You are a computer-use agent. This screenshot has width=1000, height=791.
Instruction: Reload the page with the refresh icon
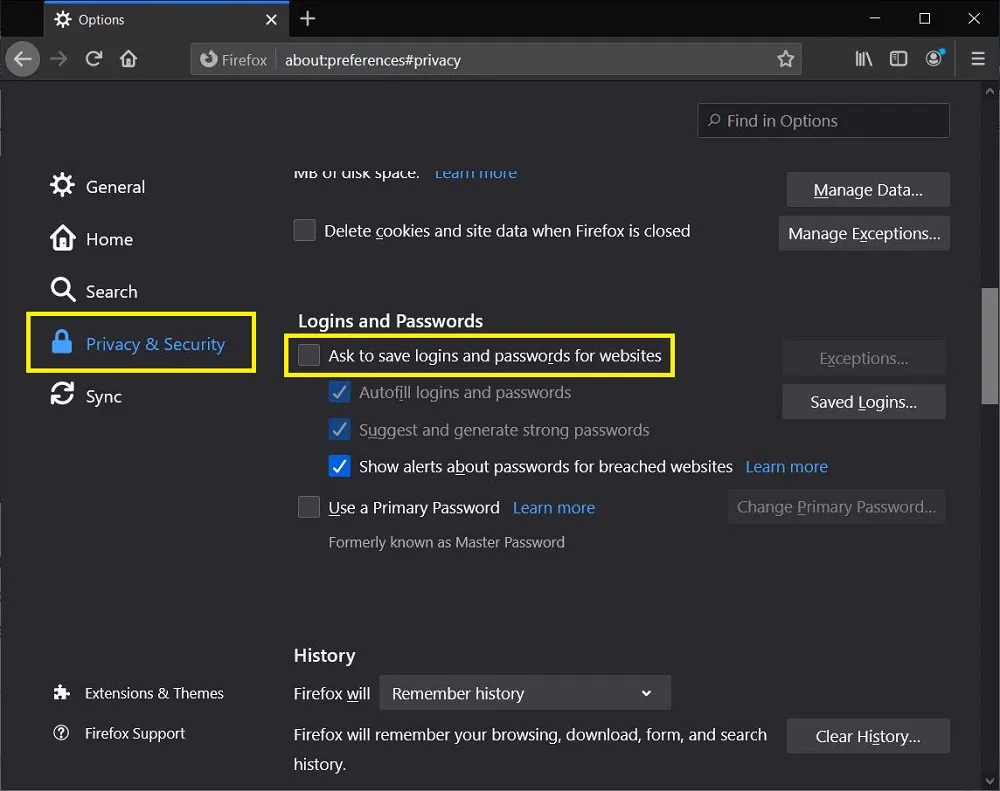(x=93, y=58)
